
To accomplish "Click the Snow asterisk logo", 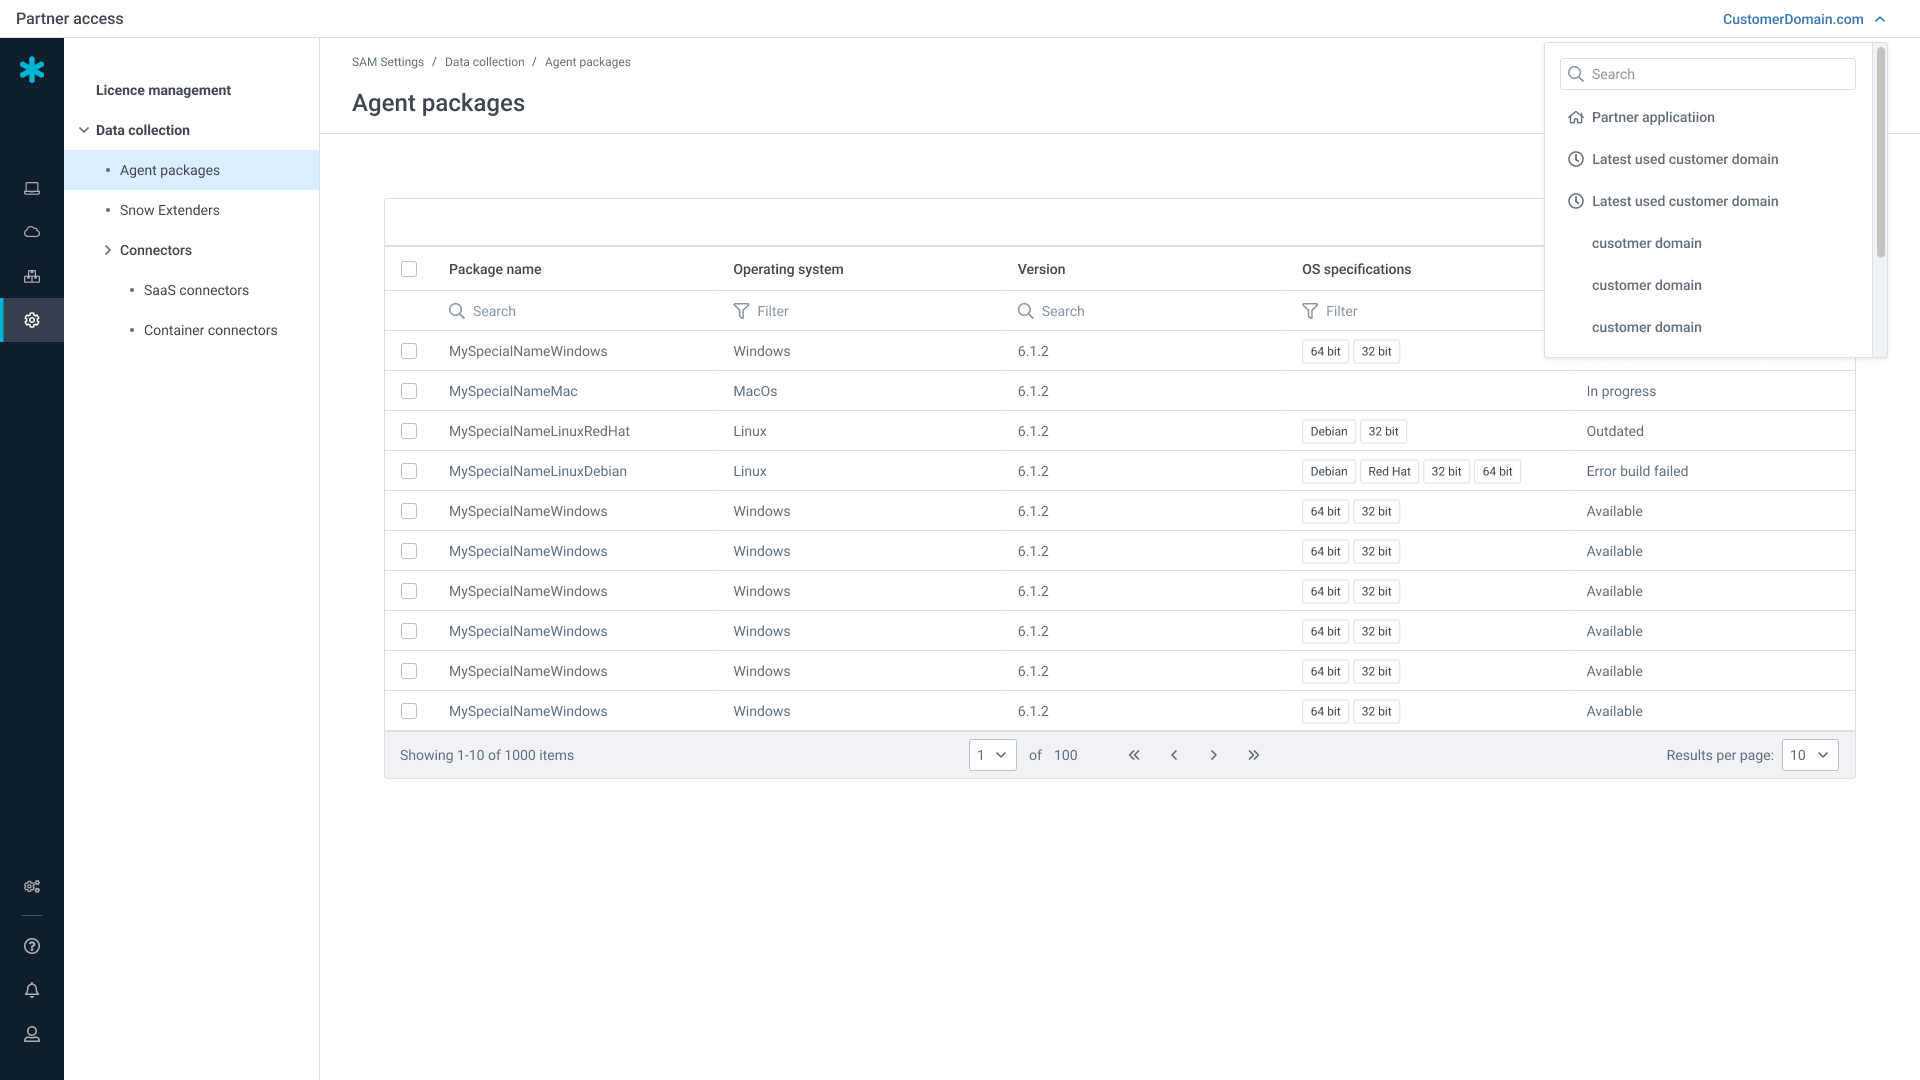I will coord(32,69).
